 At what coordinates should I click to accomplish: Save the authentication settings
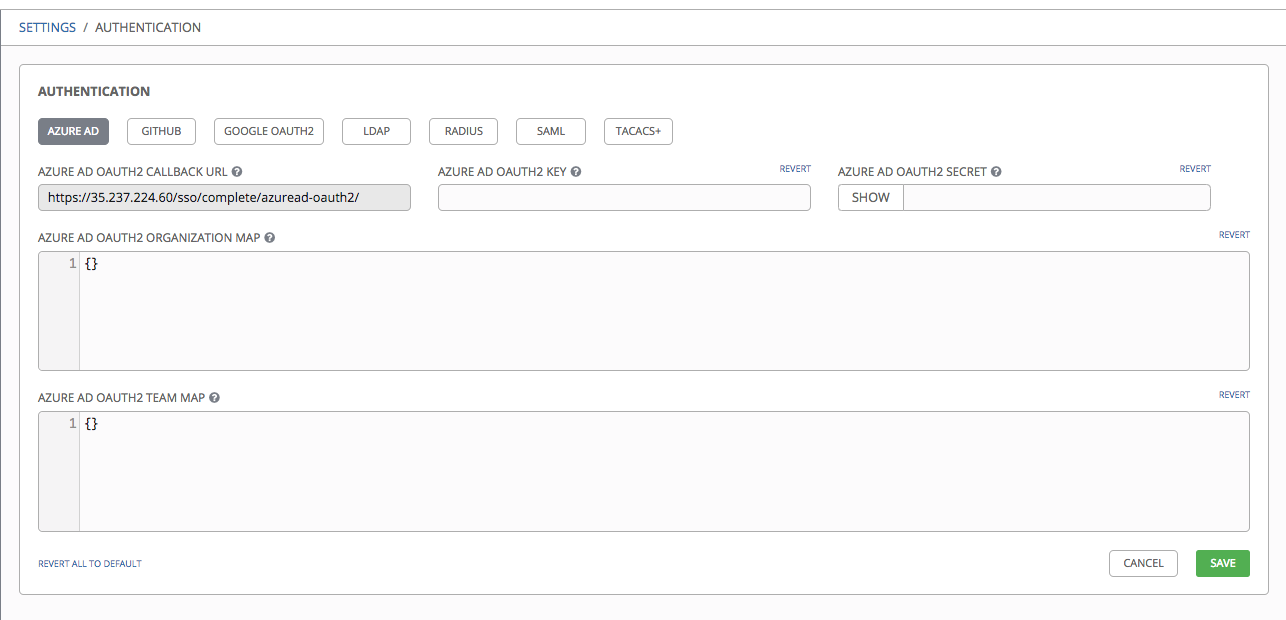(x=1222, y=563)
